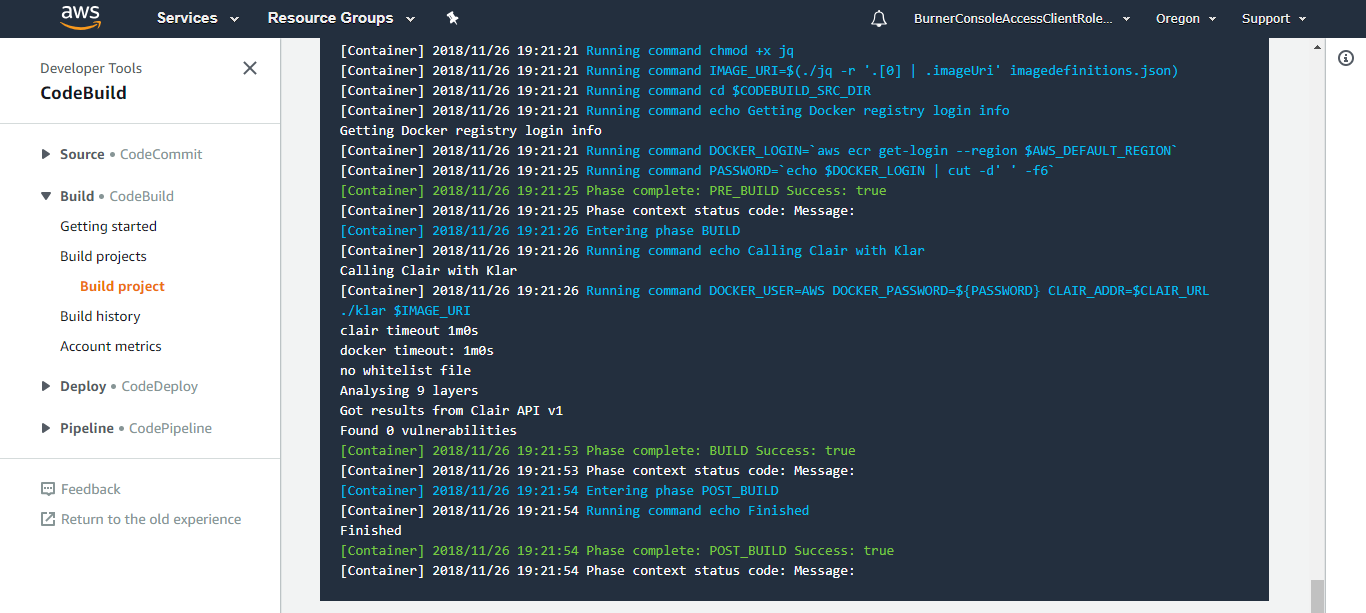Open the info panel icon
Screen dimensions: 1366x613
(x=1346, y=58)
